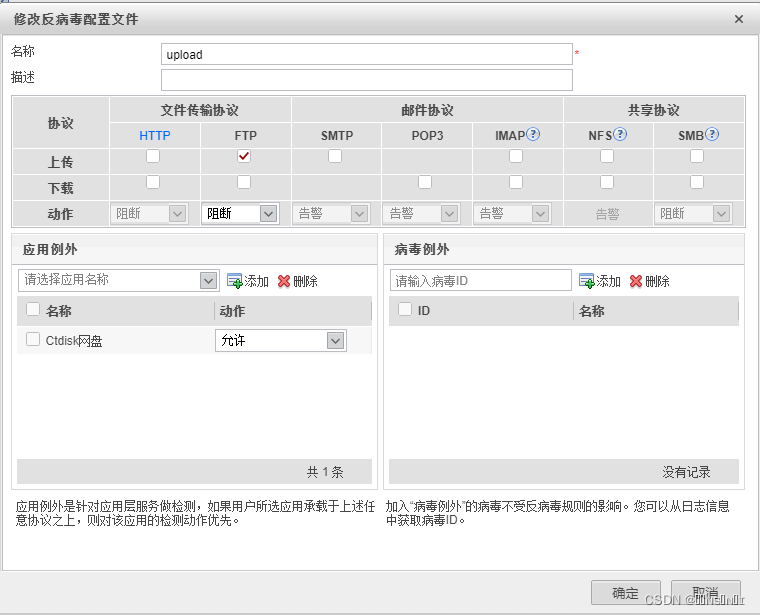Screen dimensions: 760x615
Task: Open Ctdisk网盘 action dropdown showing 允许
Action: pos(281,341)
